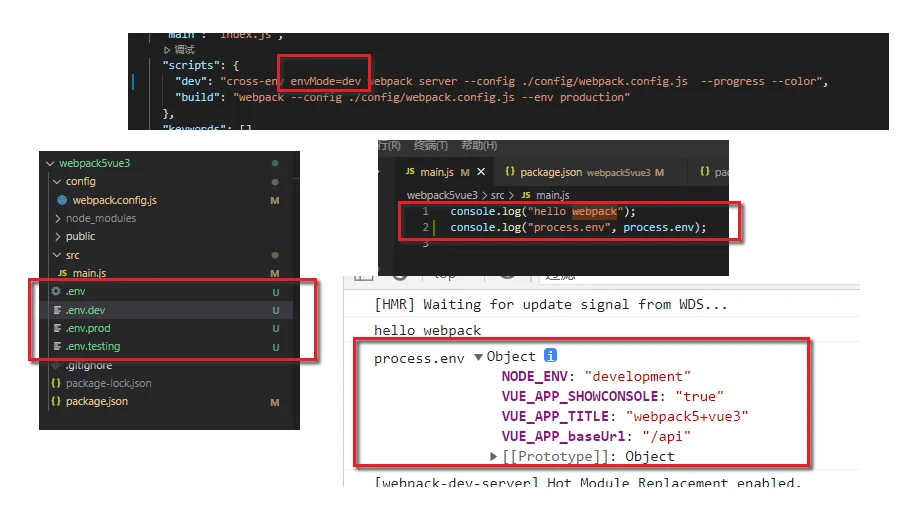
Task: Click the highlighted word webpack in line 1
Action: click(594, 212)
